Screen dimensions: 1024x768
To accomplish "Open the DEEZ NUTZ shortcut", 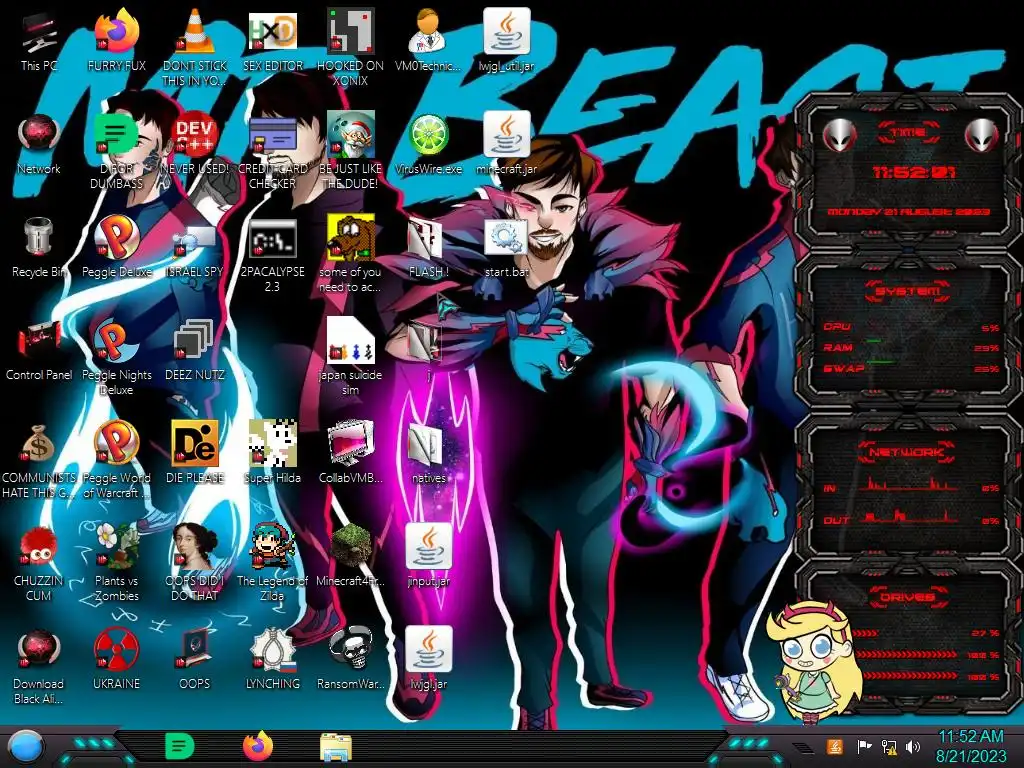I will 195,341.
